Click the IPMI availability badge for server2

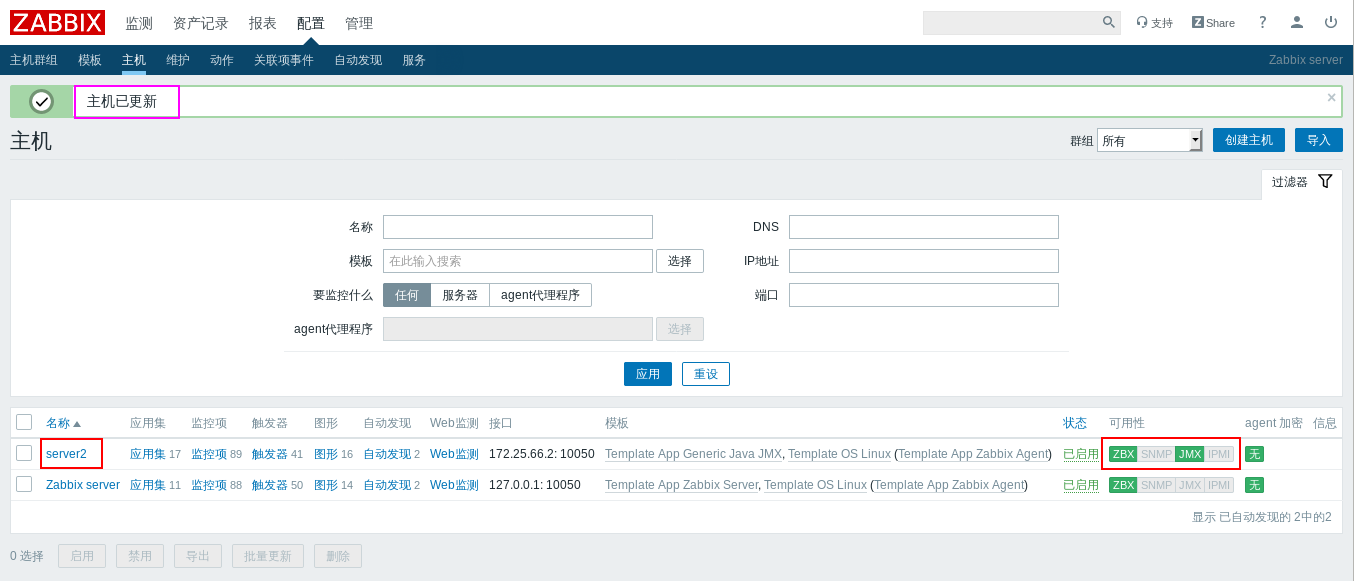[1219, 454]
